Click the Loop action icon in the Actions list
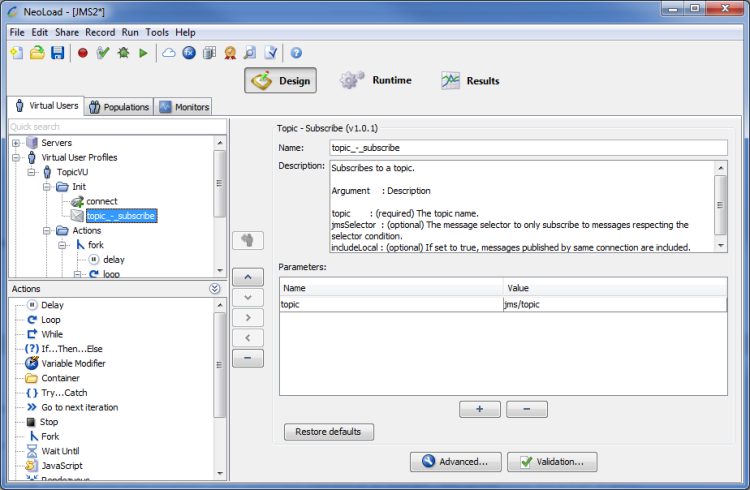This screenshot has height=490, width=750. (x=32, y=320)
